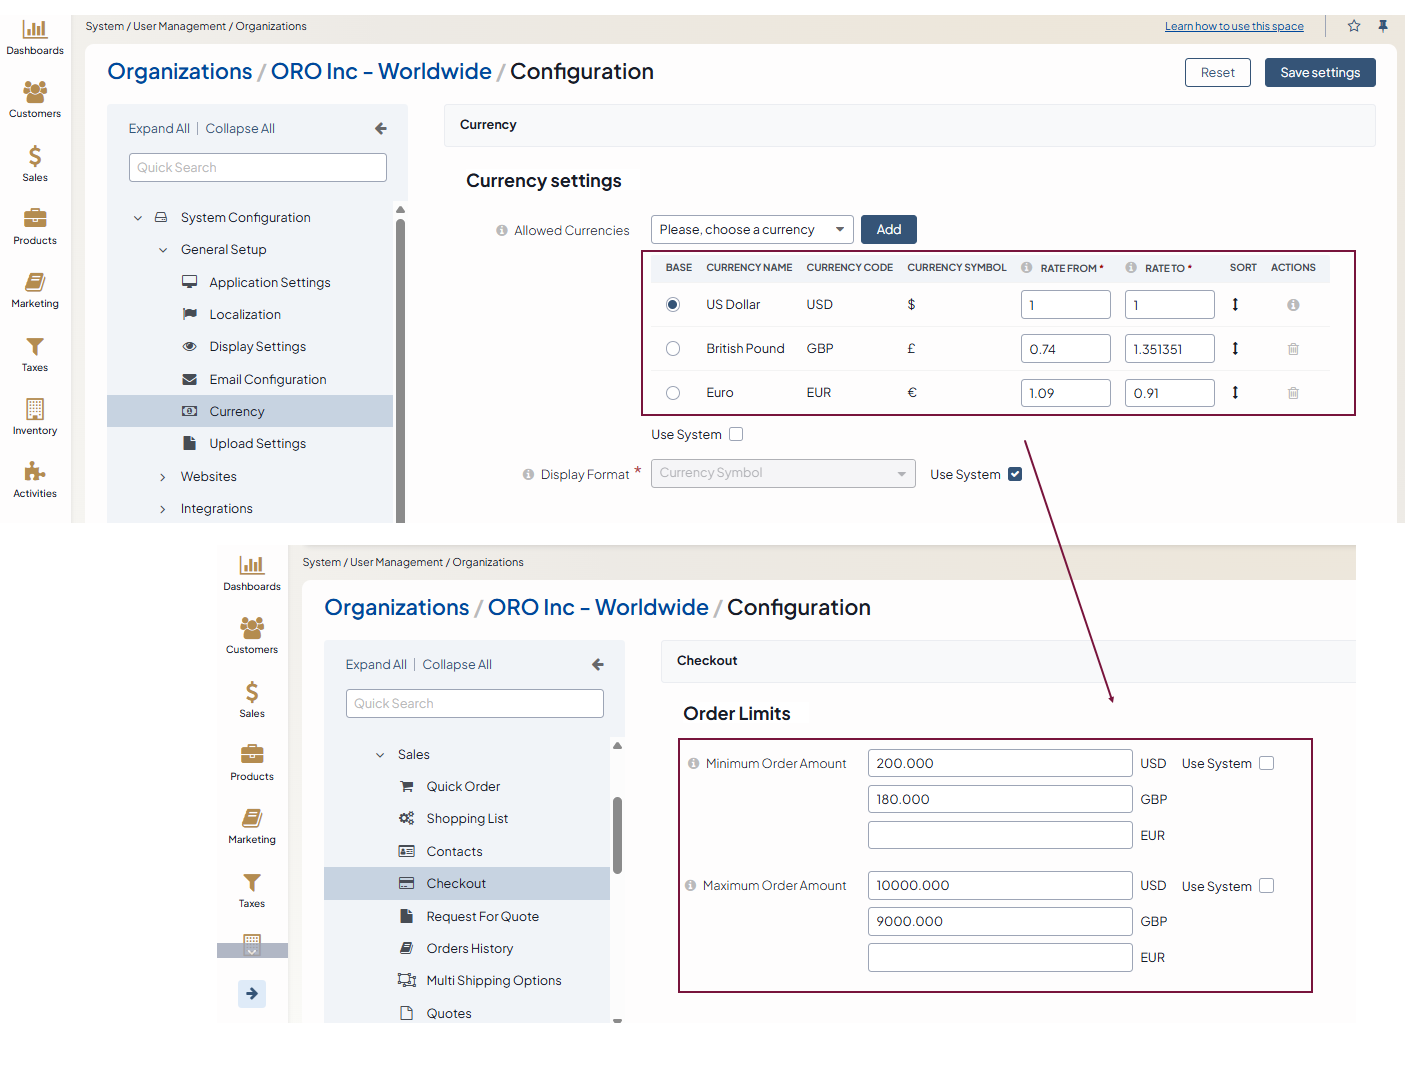This screenshot has width=1405, height=1078.
Task: Select British Pound as base currency
Action: pos(673,349)
